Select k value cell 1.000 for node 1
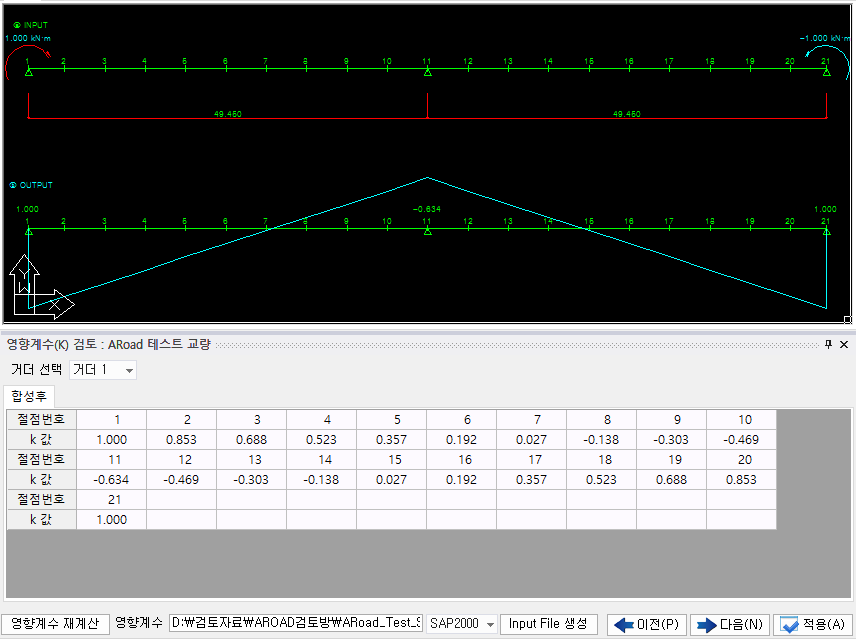 click(x=111, y=440)
